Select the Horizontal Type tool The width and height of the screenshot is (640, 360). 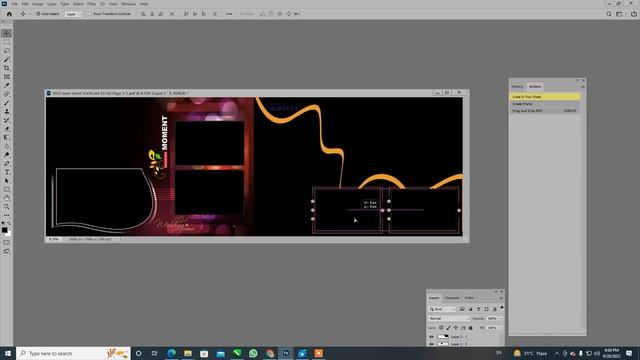coord(7,172)
